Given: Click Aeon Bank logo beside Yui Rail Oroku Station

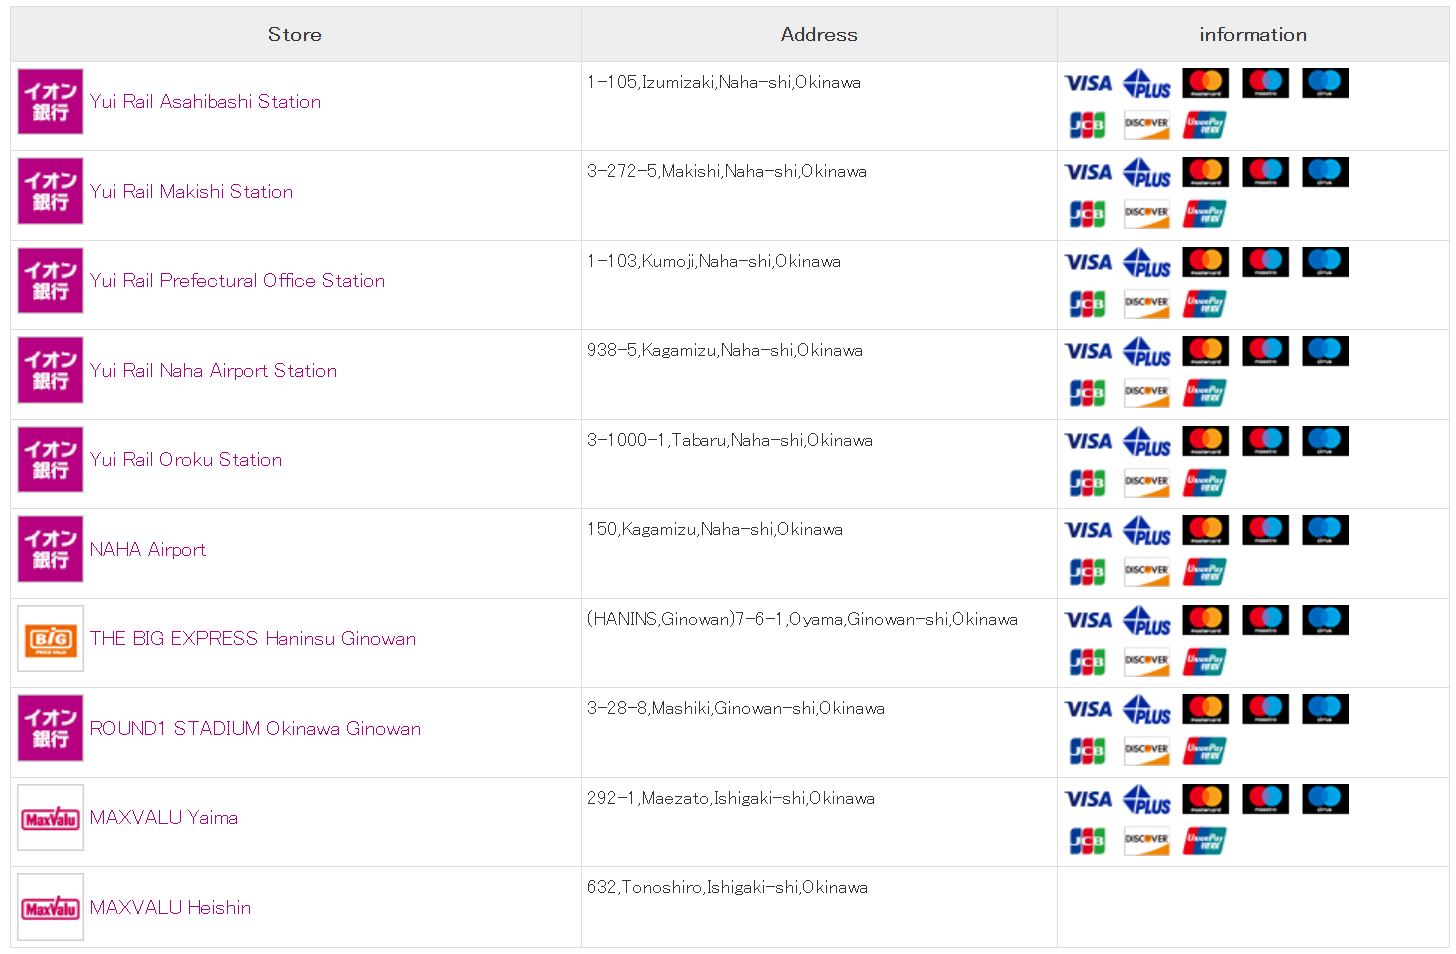Looking at the screenshot, I should point(50,459).
